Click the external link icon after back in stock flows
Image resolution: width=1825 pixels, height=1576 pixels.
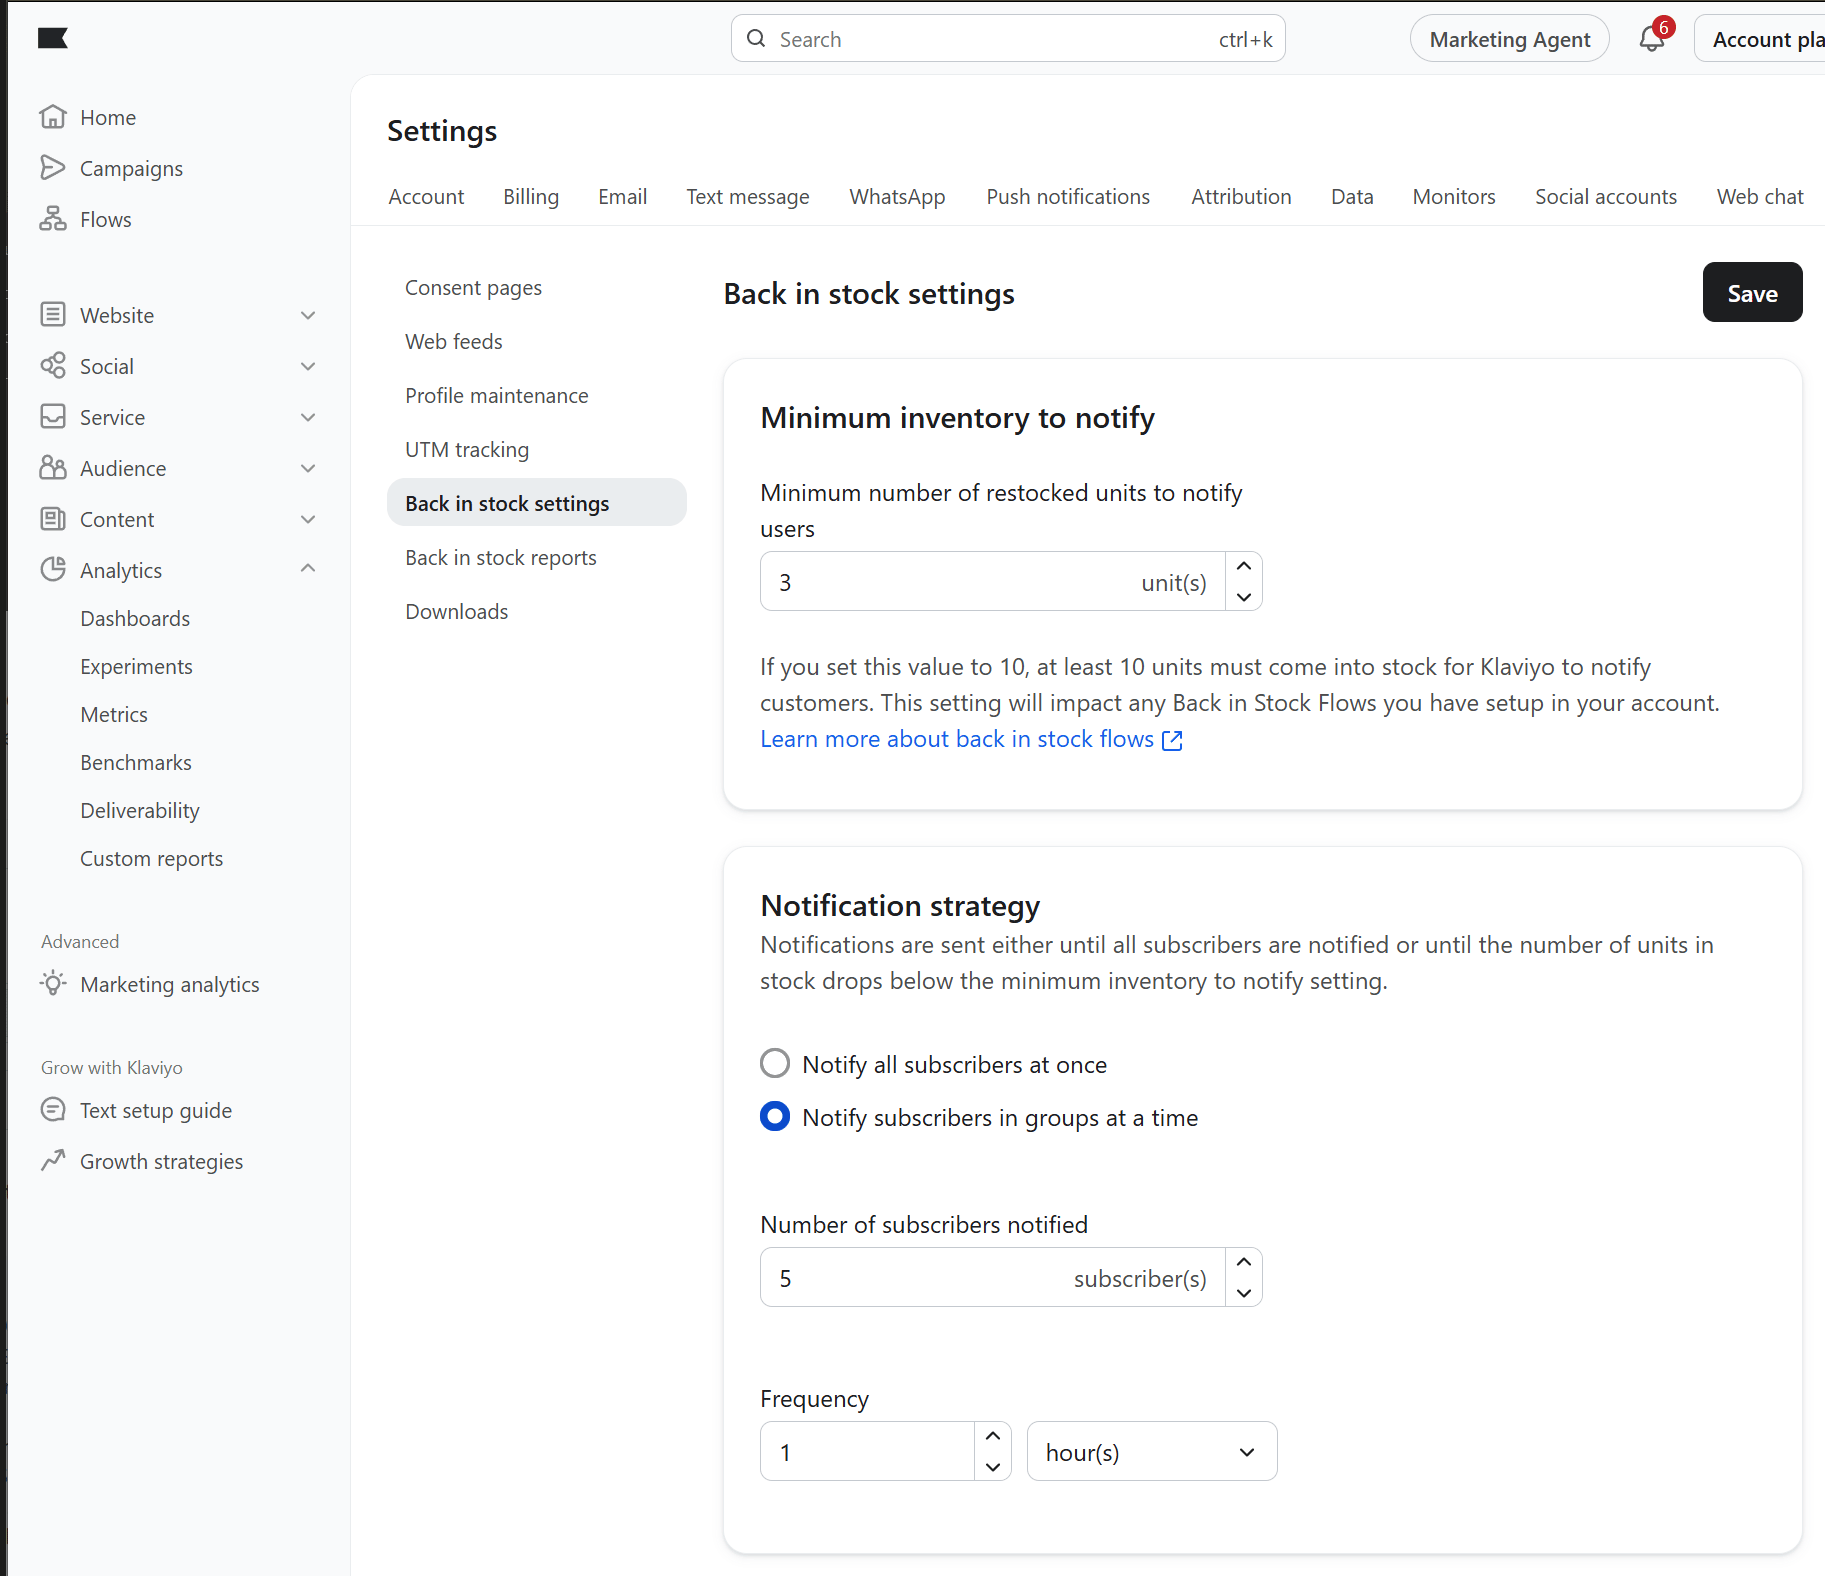[x=1172, y=740]
